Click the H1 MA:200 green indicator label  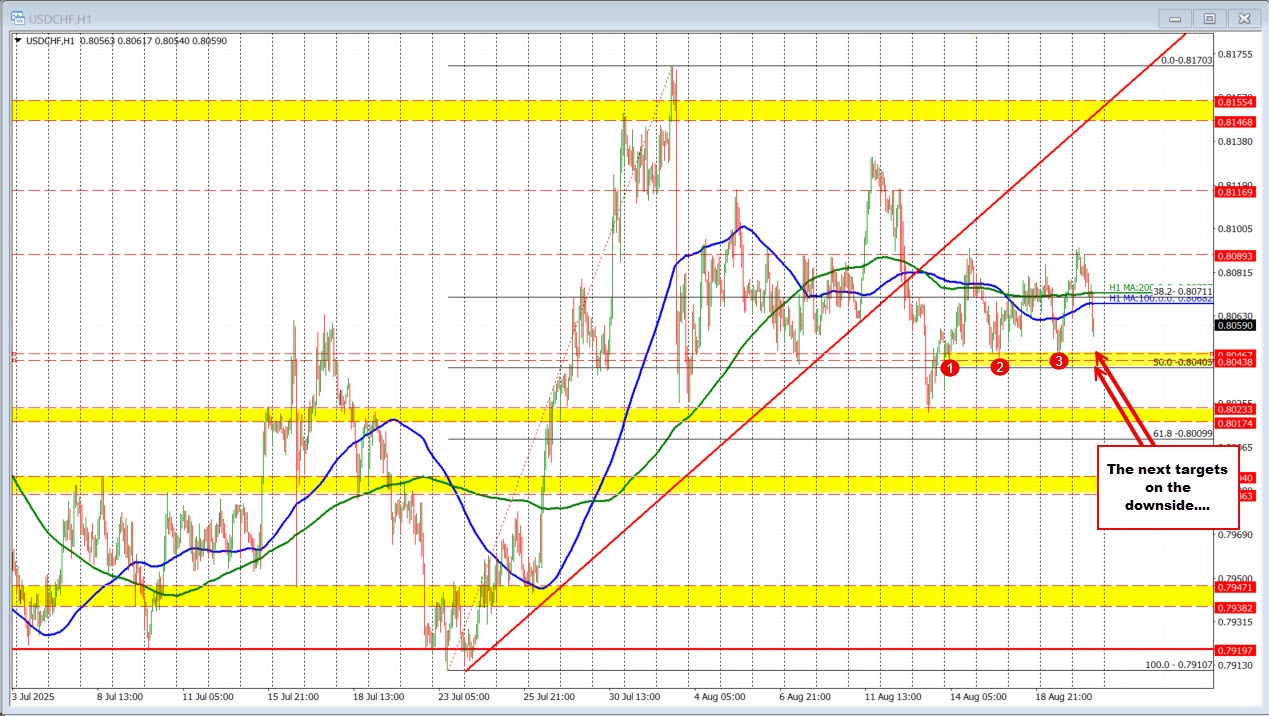1130,288
